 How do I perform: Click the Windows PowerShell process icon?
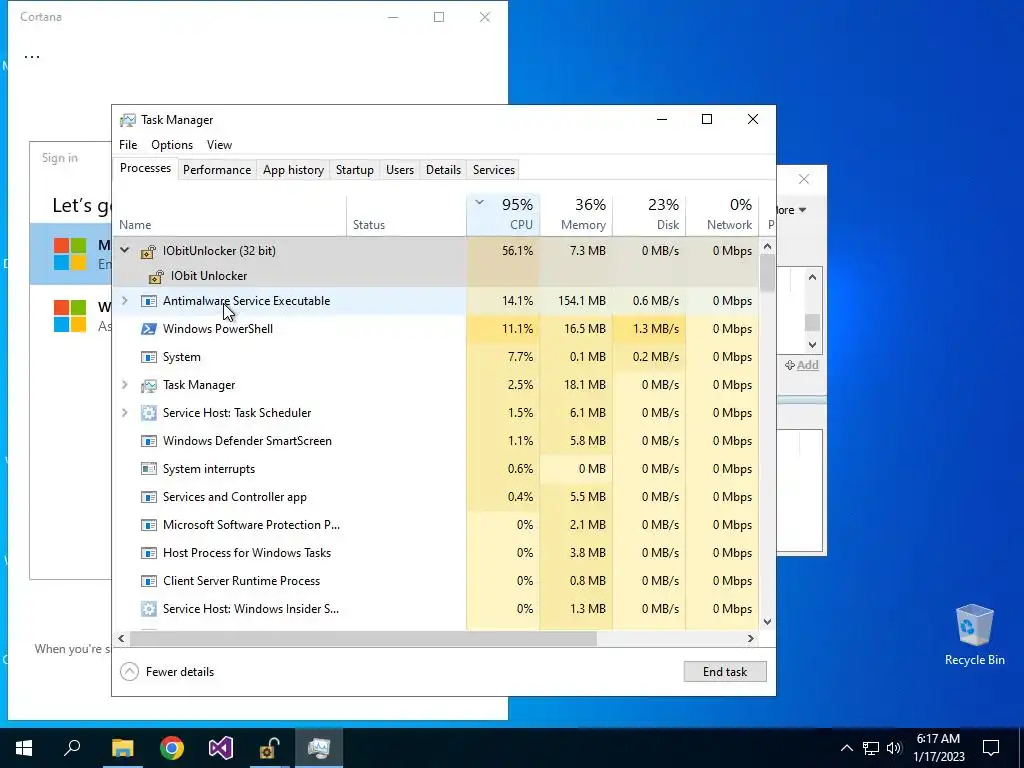tap(149, 329)
